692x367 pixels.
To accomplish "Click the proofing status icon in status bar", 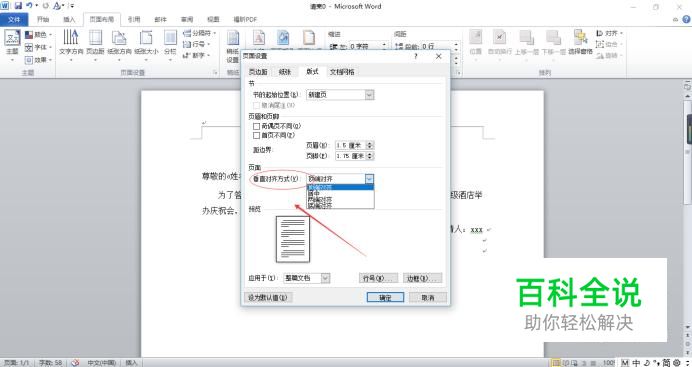I will pyautogui.click(x=75, y=363).
